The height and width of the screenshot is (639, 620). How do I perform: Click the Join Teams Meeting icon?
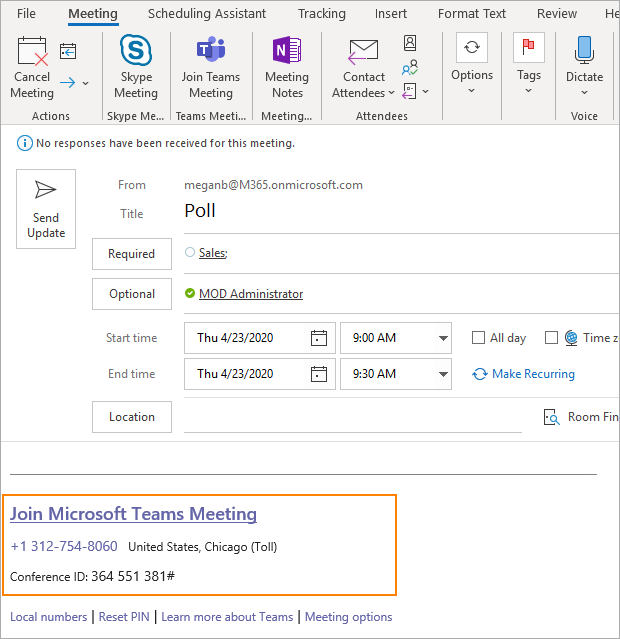click(x=211, y=50)
